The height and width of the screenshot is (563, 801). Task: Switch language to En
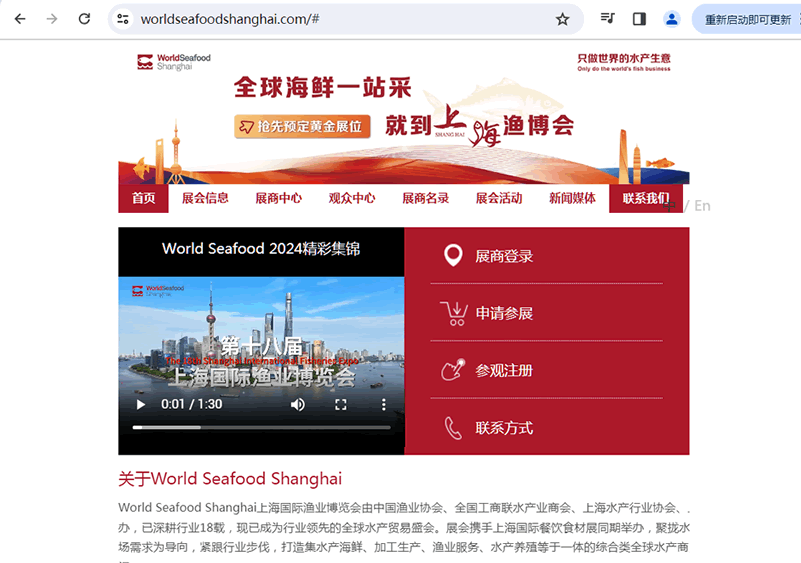click(702, 205)
